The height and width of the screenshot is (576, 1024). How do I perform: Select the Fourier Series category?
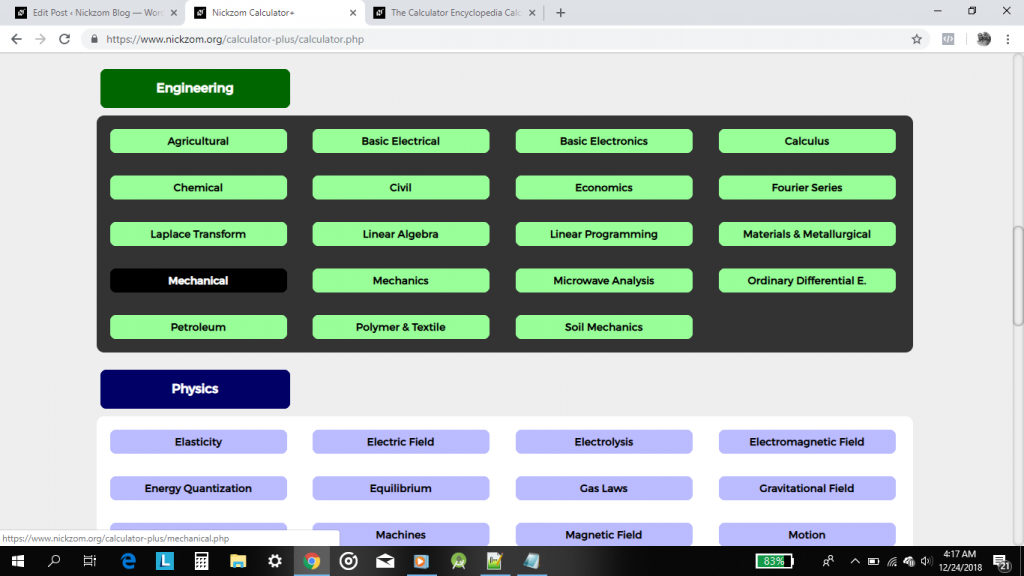807,187
